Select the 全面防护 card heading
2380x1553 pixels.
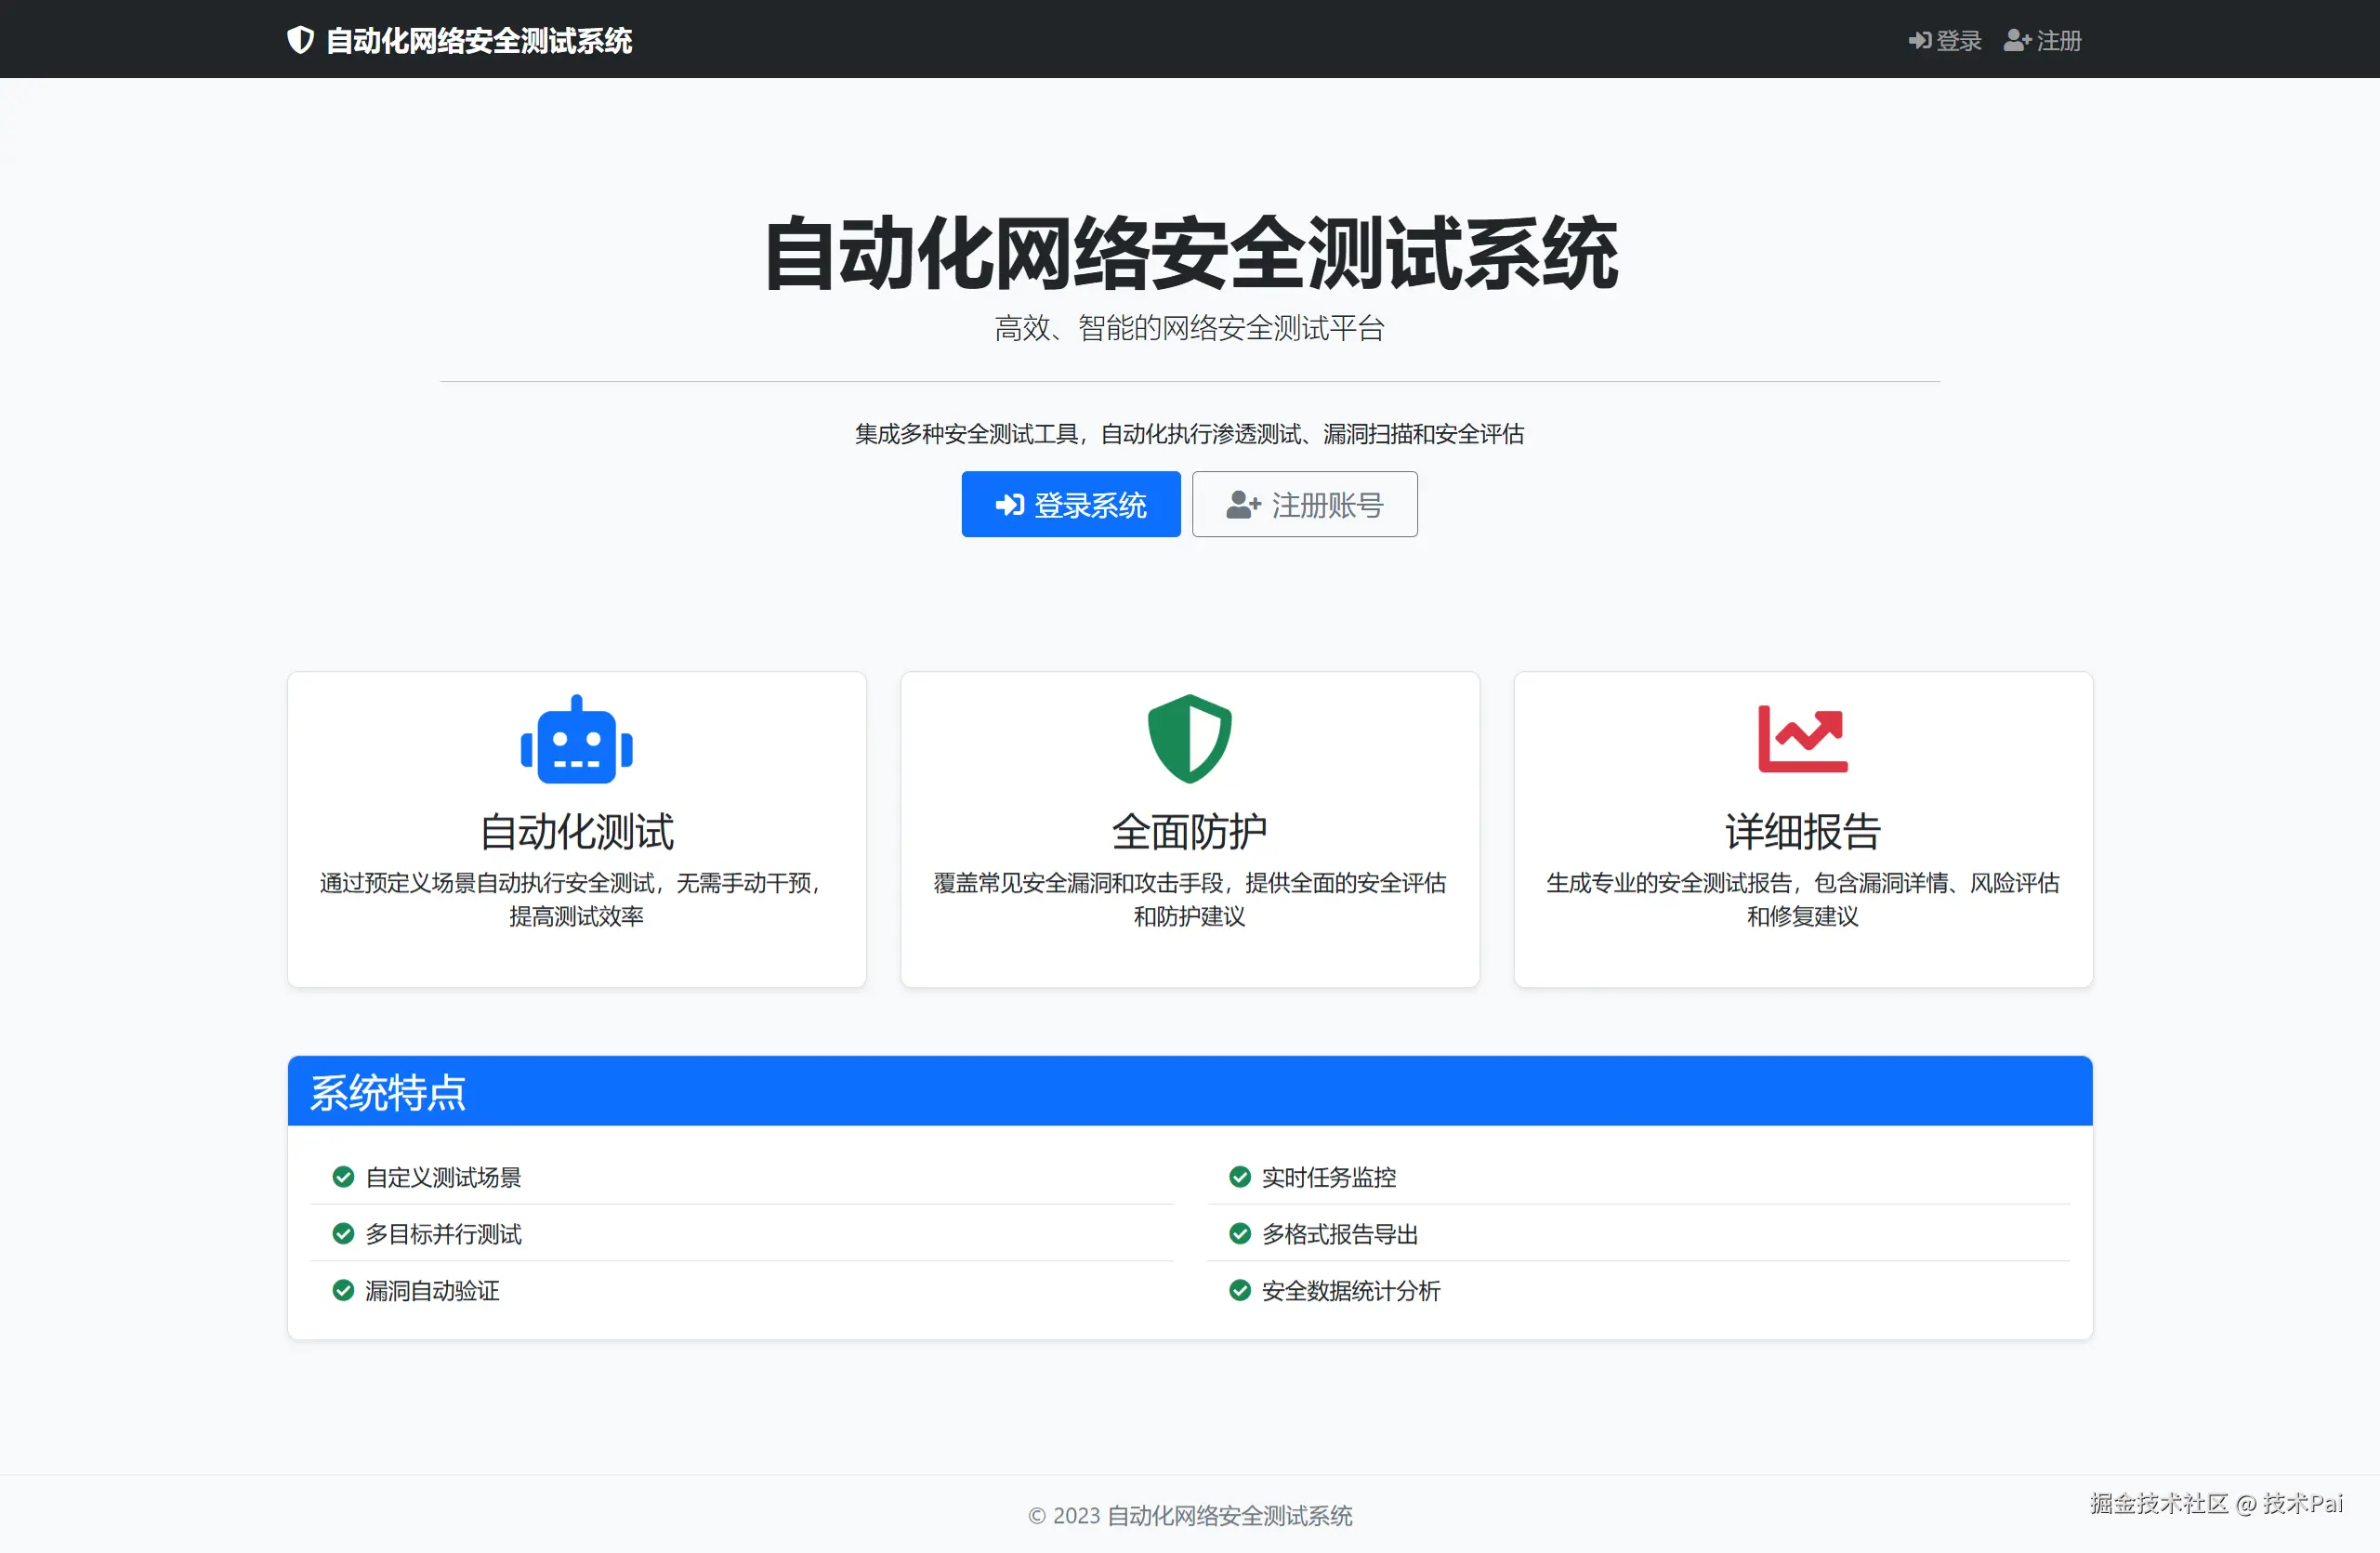click(x=1189, y=832)
